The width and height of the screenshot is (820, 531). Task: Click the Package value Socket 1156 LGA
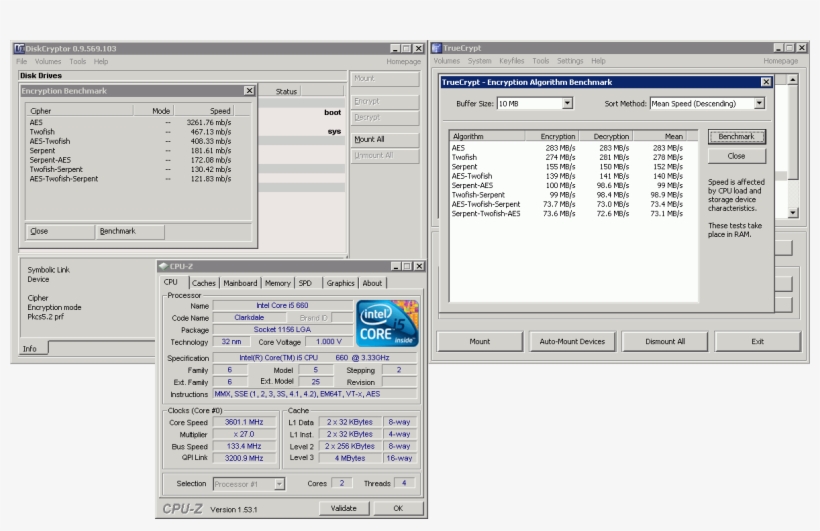tap(282, 330)
